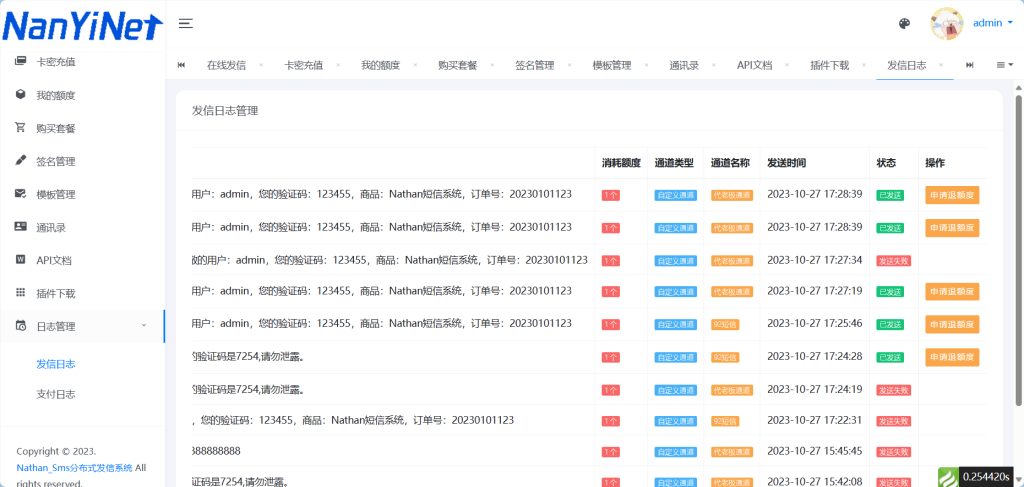Open the admin account dropdown

tap(993, 23)
